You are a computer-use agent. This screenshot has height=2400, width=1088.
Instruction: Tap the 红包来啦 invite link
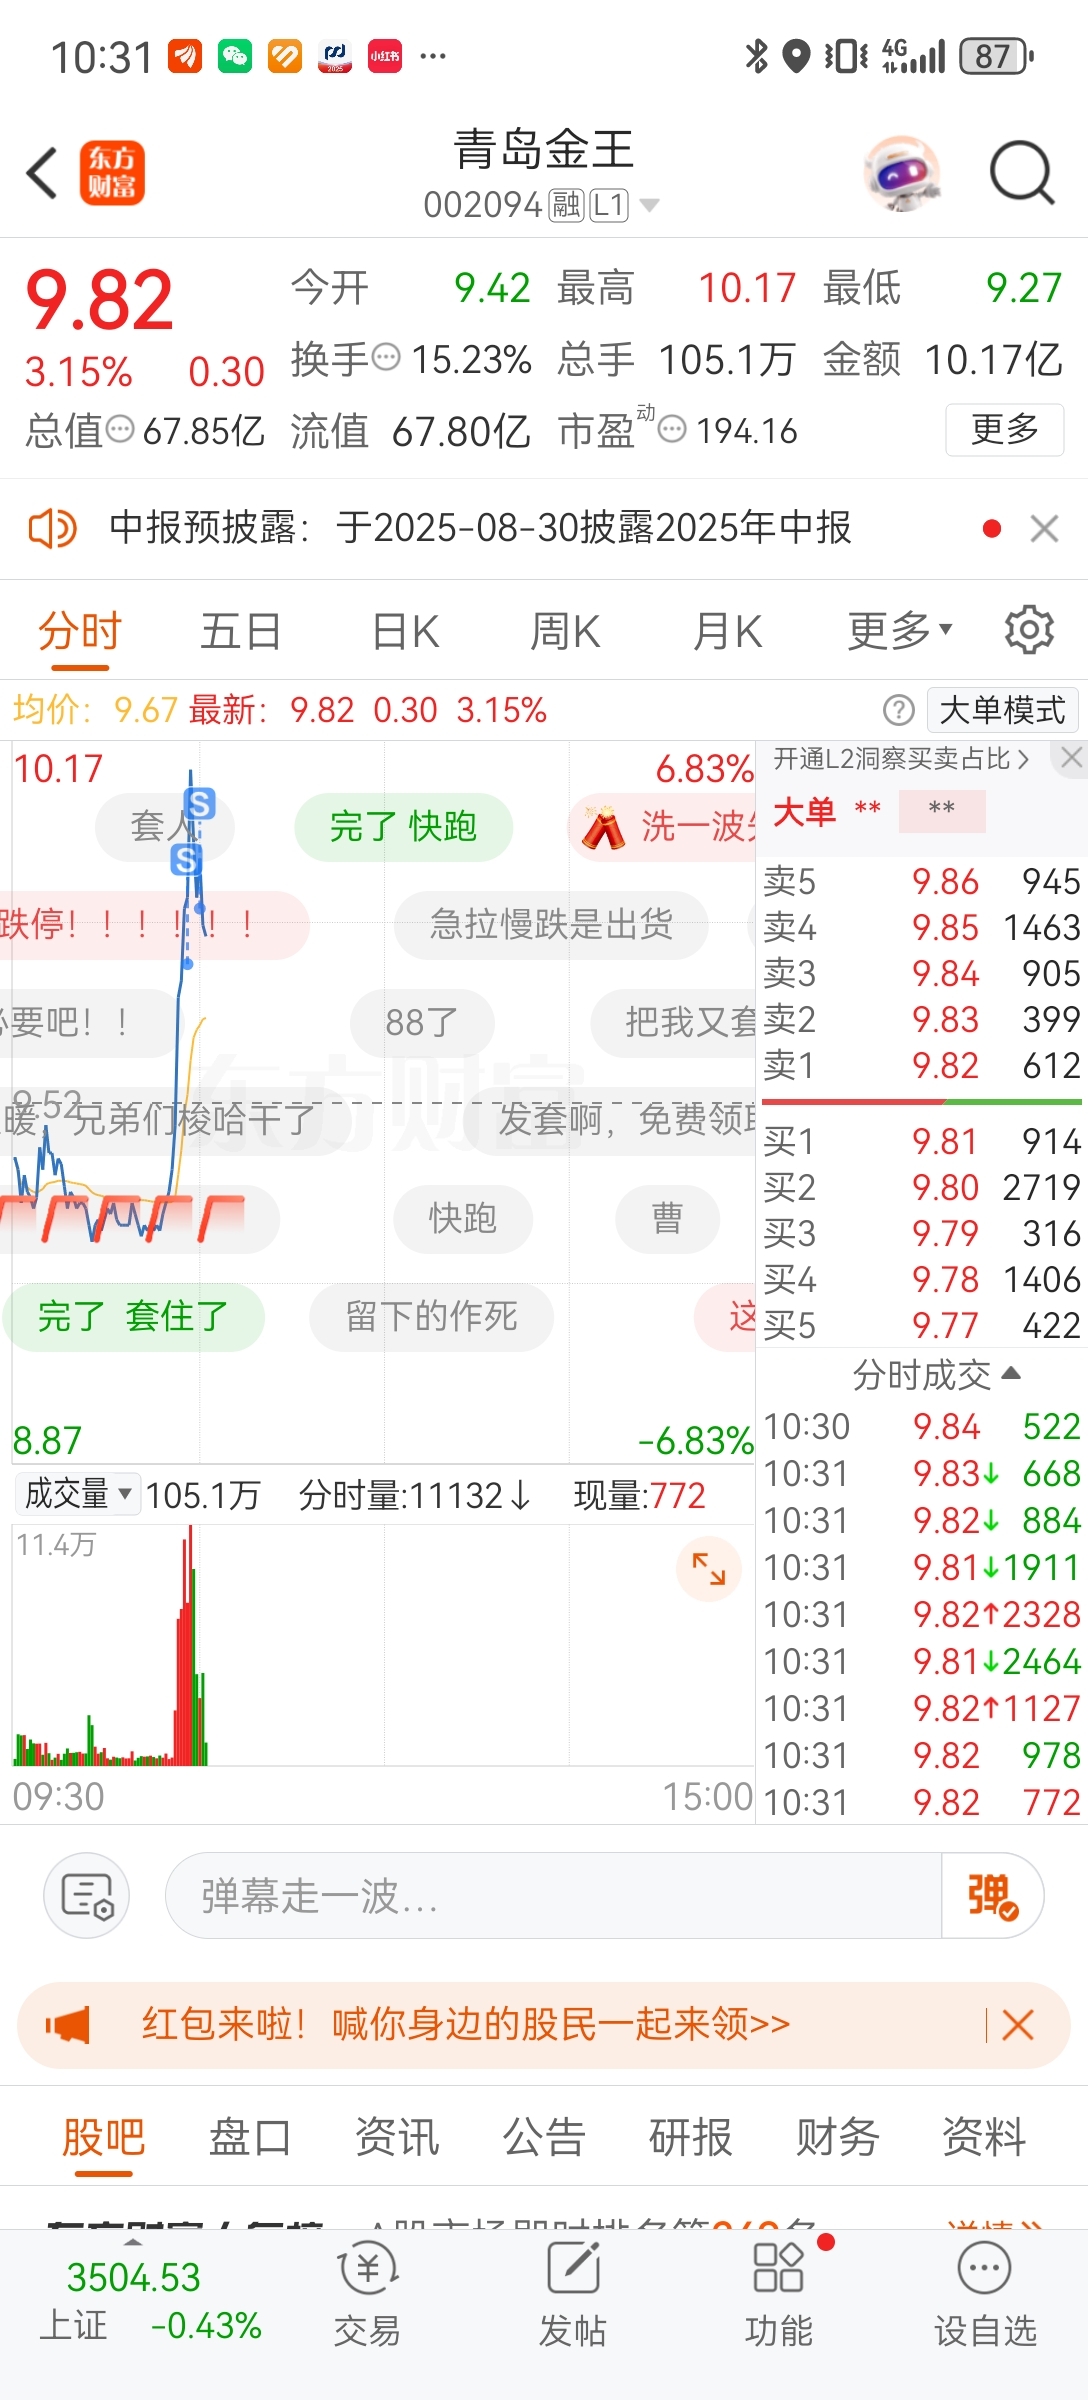click(466, 2025)
